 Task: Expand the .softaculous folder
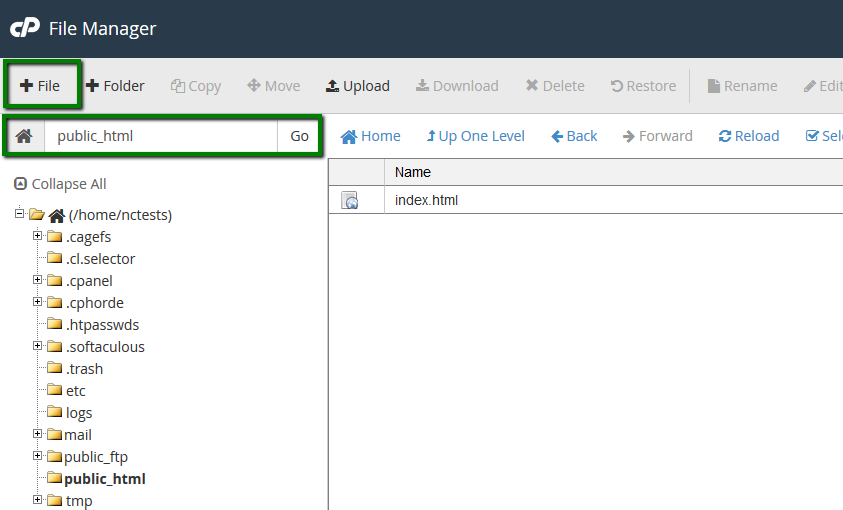click(38, 346)
